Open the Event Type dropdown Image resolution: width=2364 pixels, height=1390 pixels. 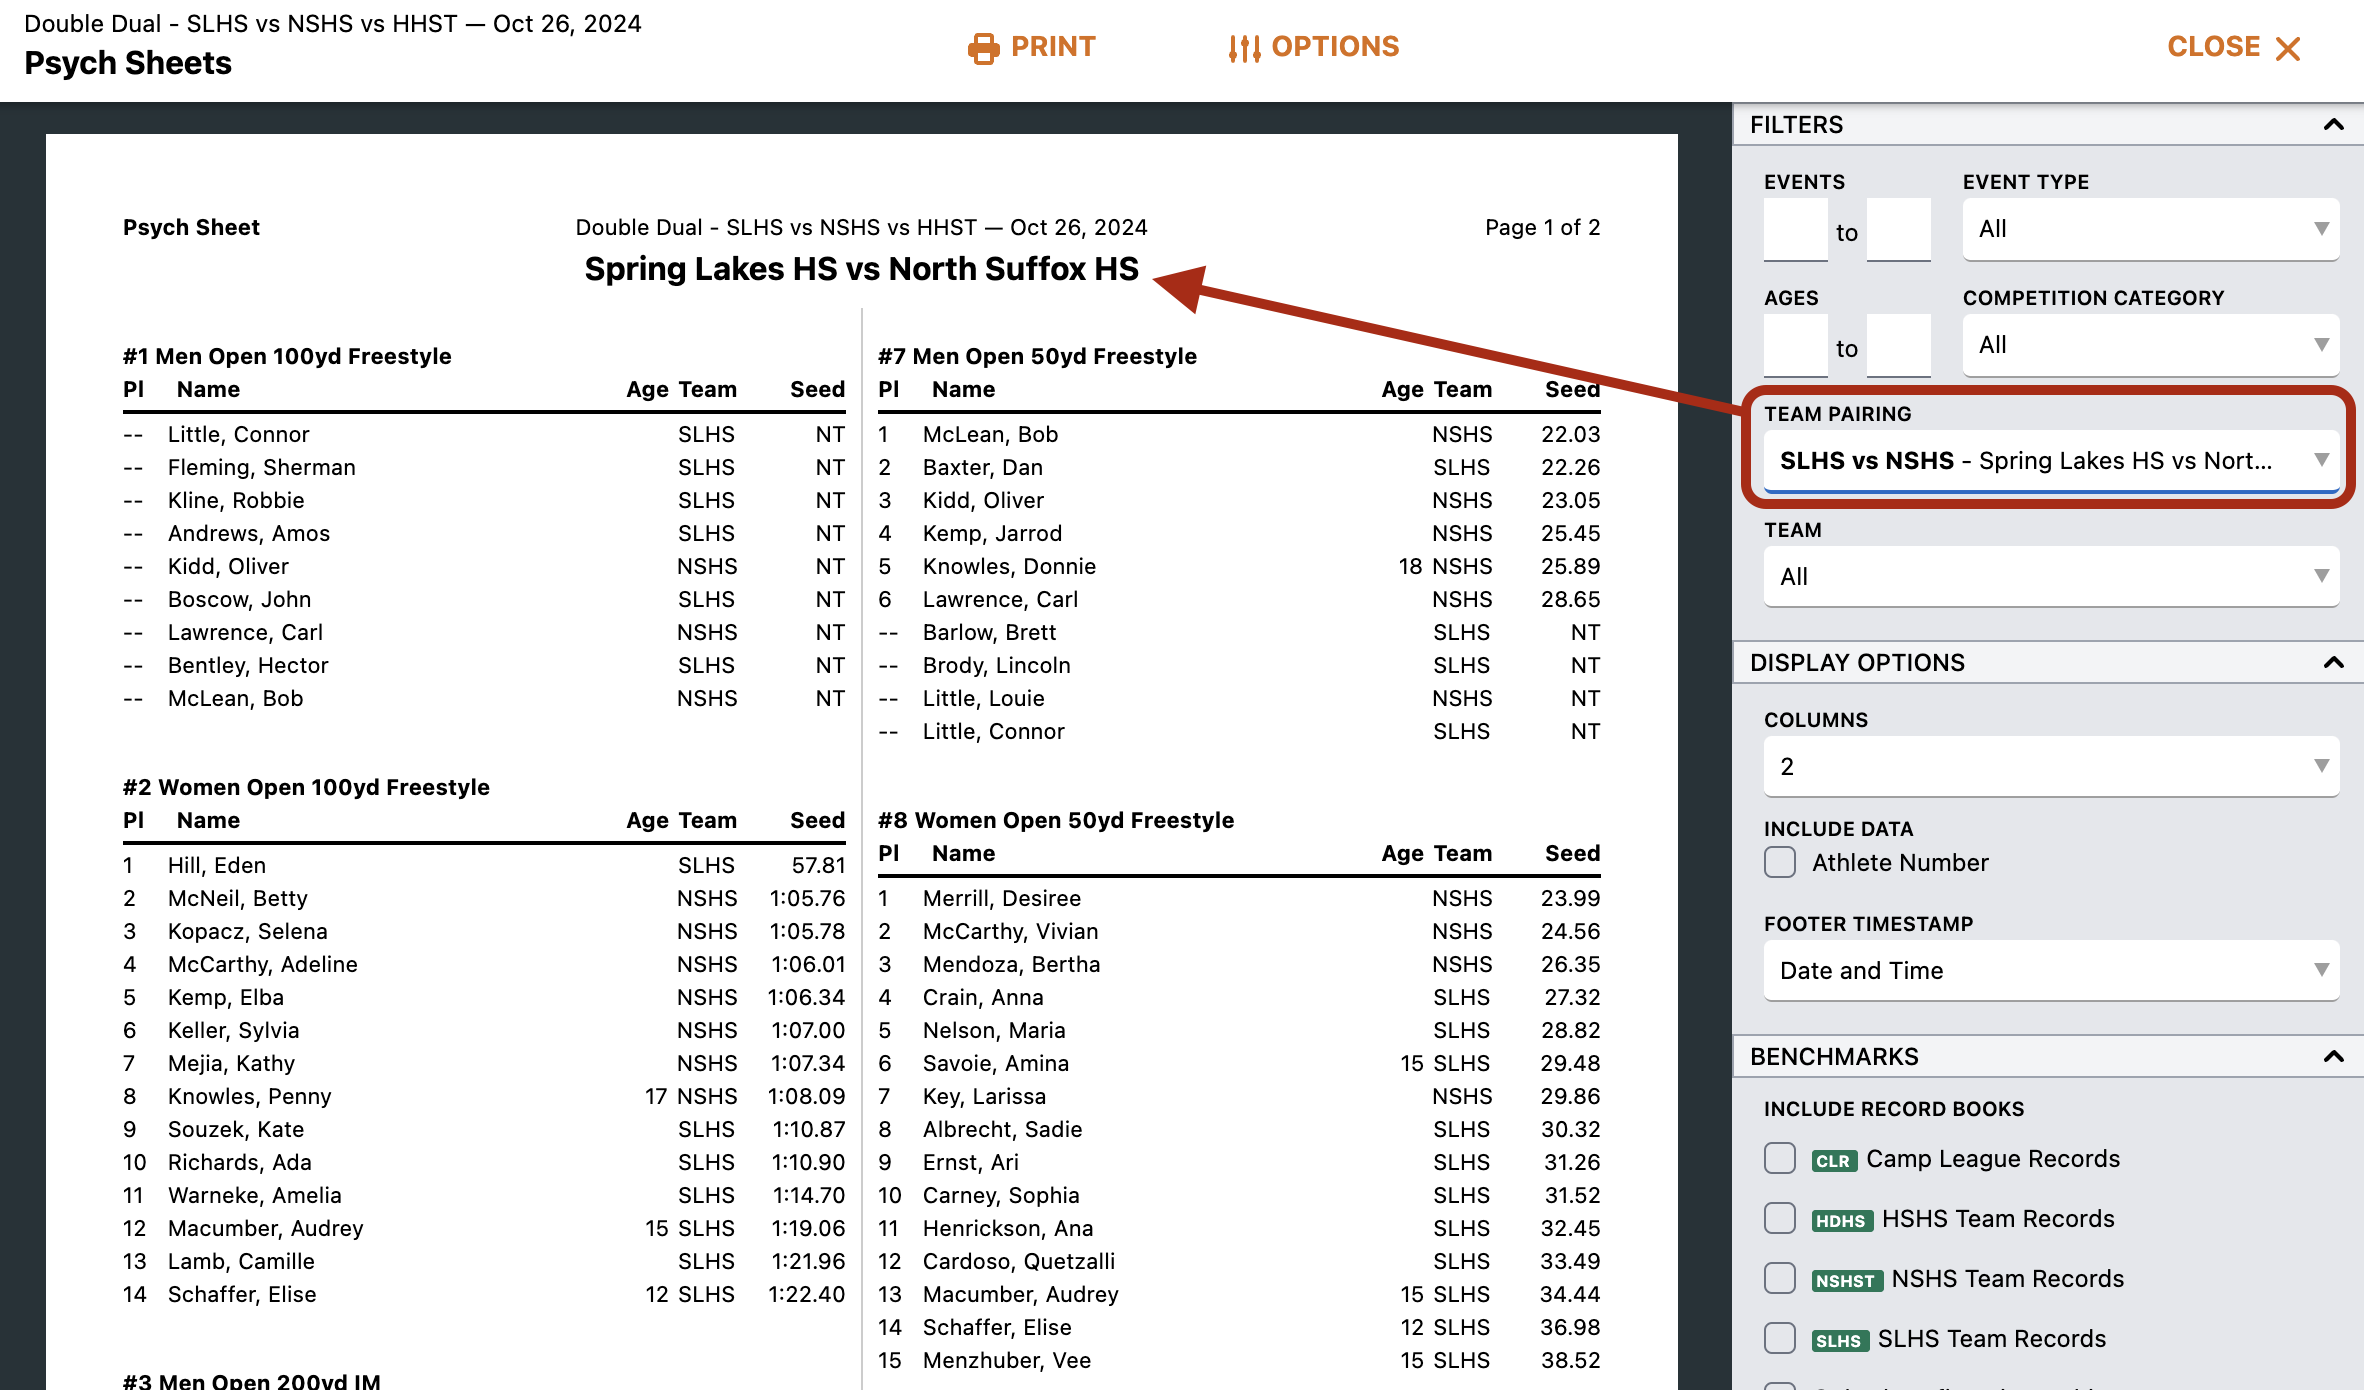tap(2151, 229)
